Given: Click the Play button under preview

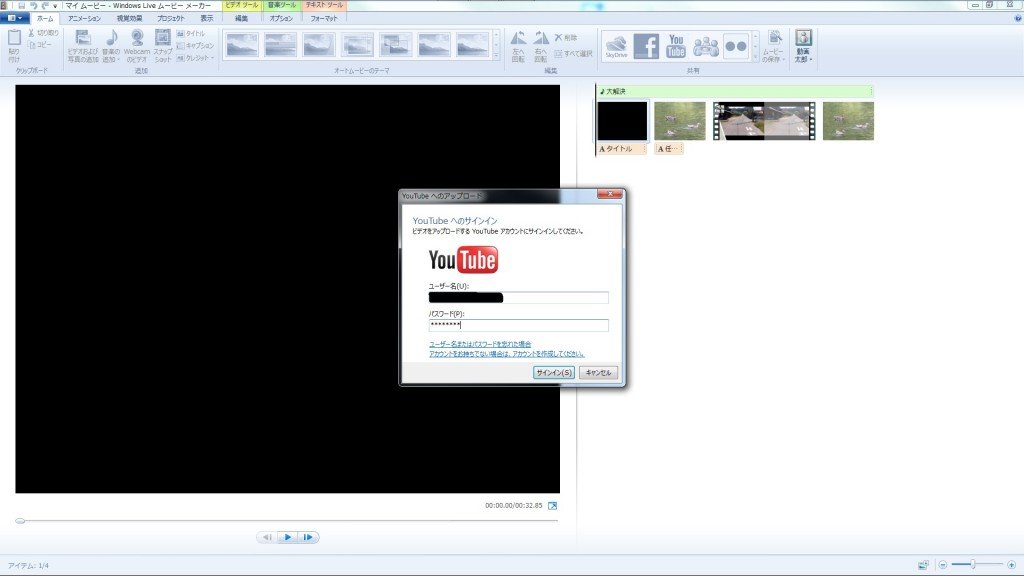Looking at the screenshot, I should [x=287, y=537].
